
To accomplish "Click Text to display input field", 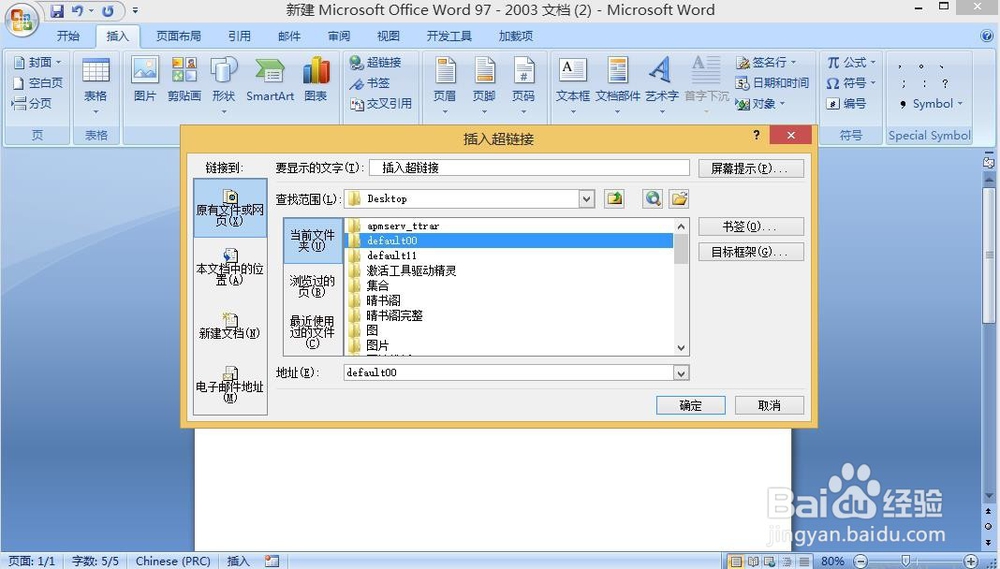I will click(529, 168).
